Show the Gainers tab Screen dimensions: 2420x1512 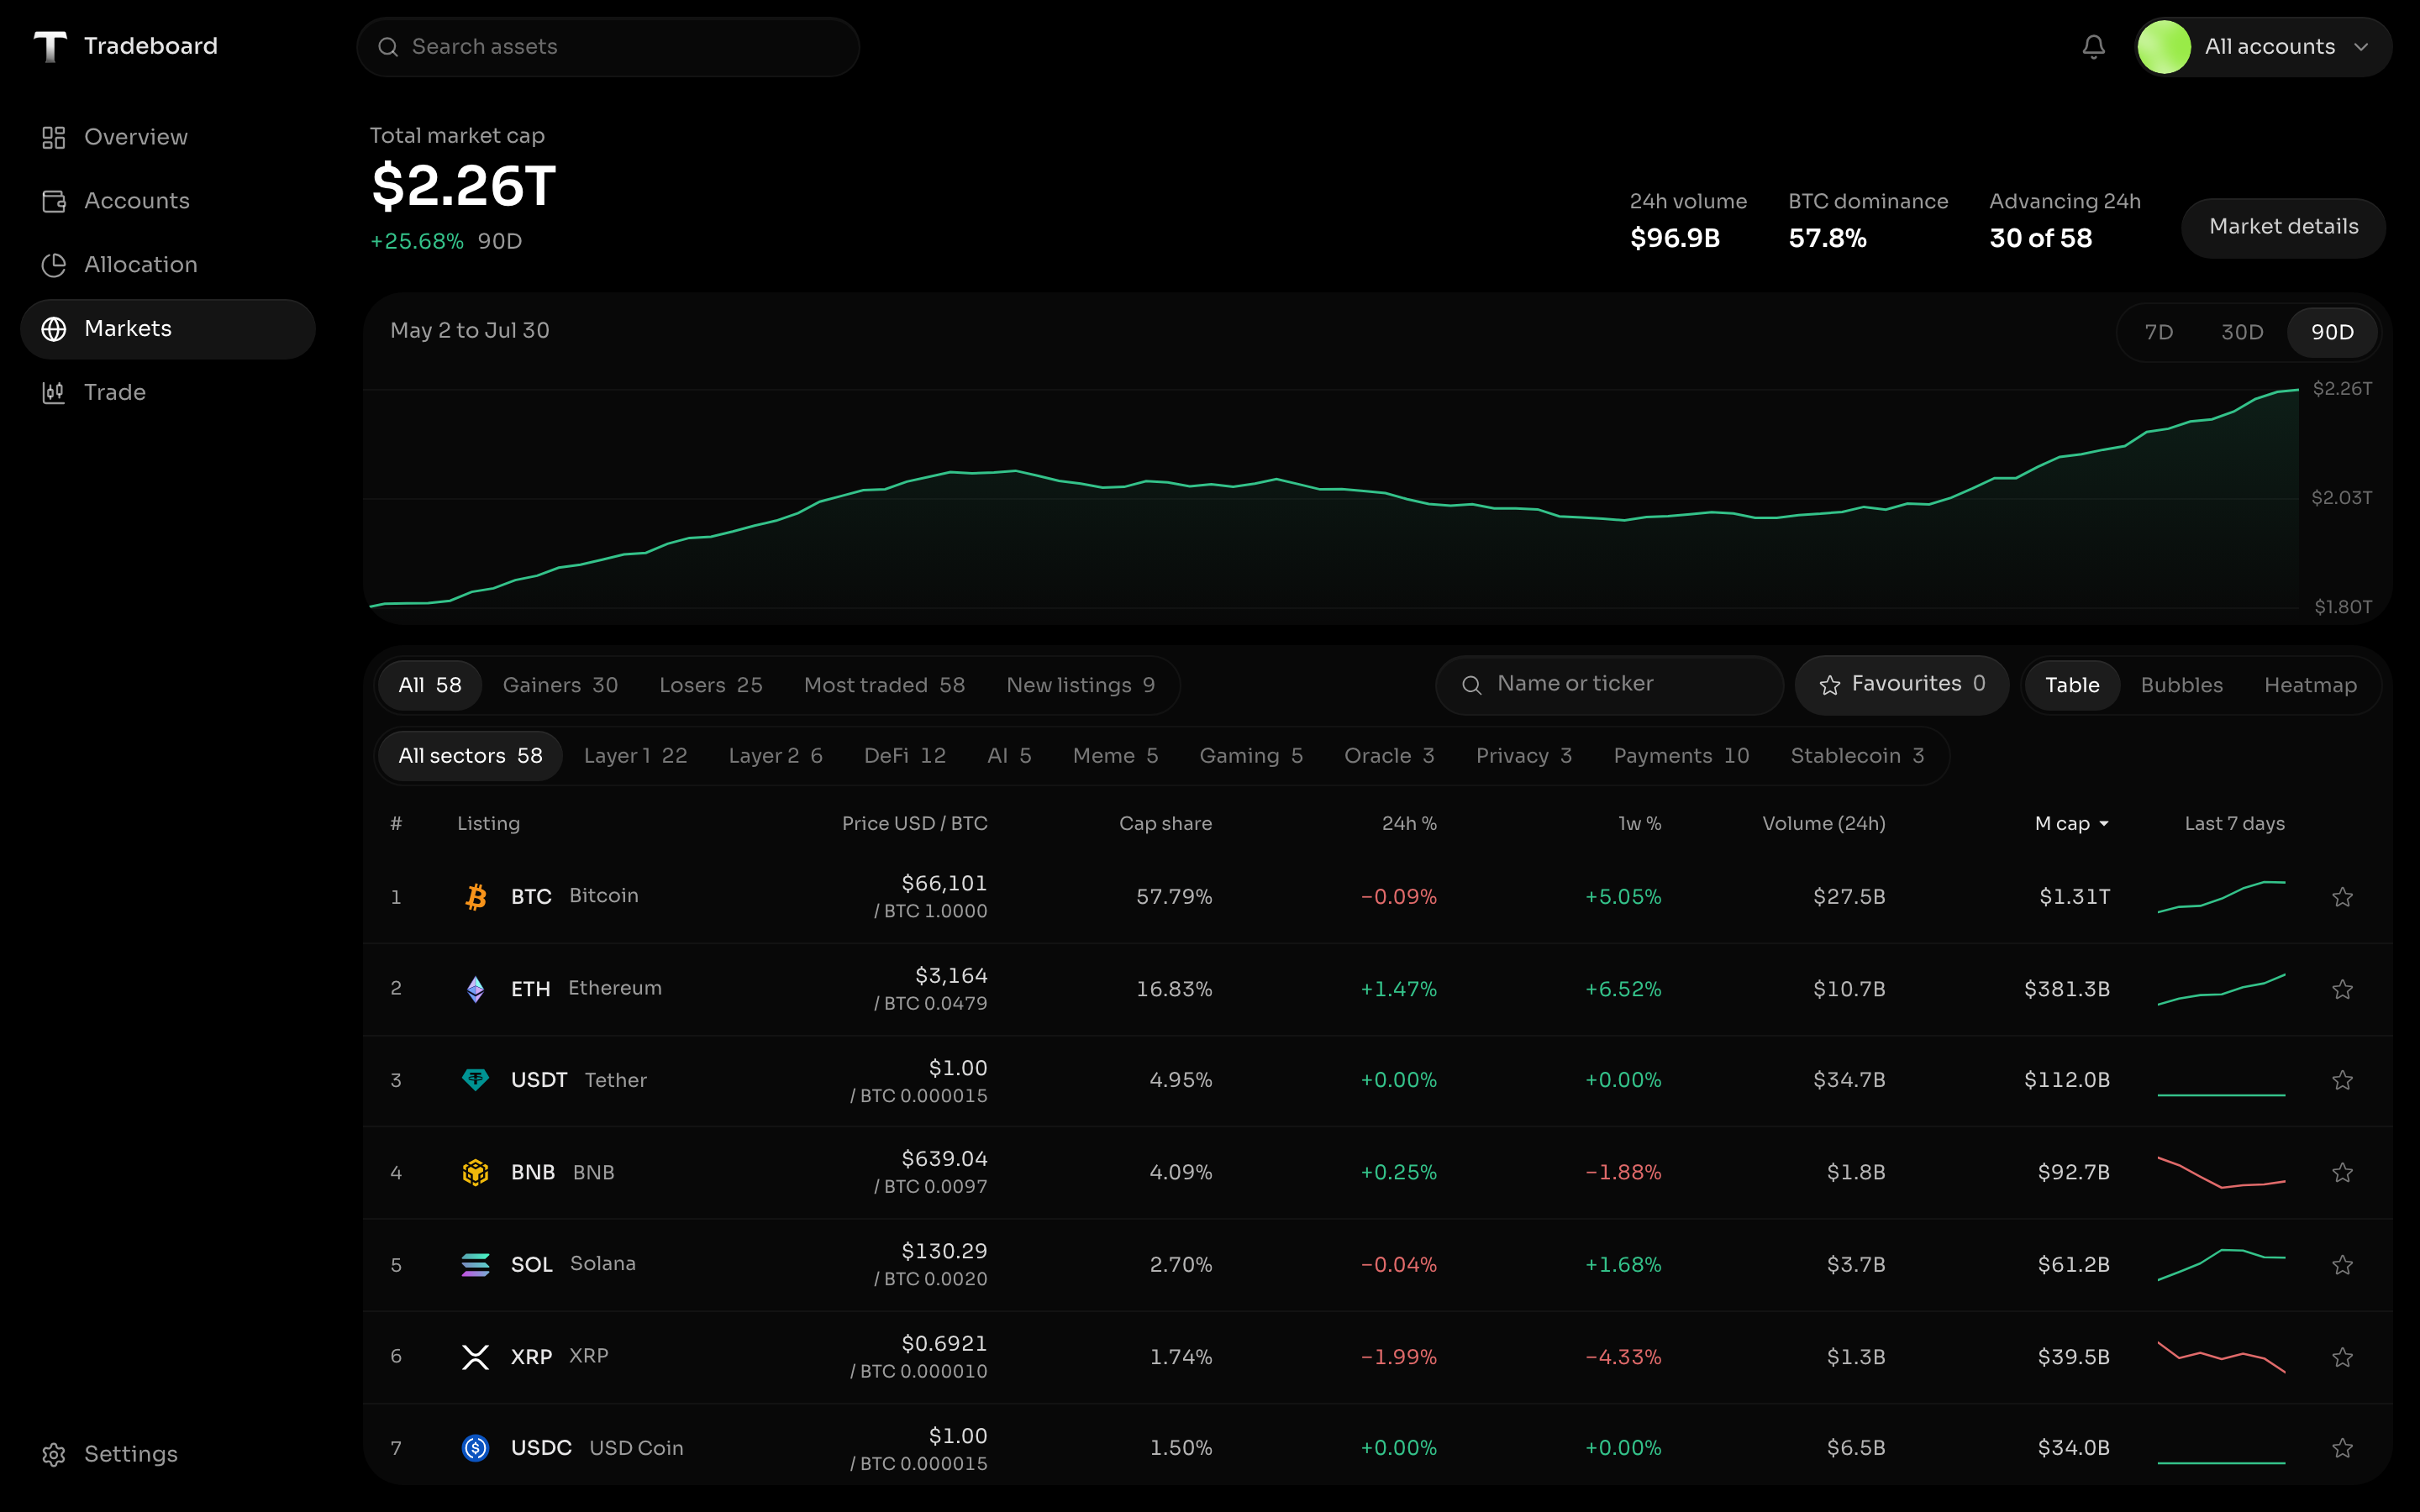coord(560,685)
